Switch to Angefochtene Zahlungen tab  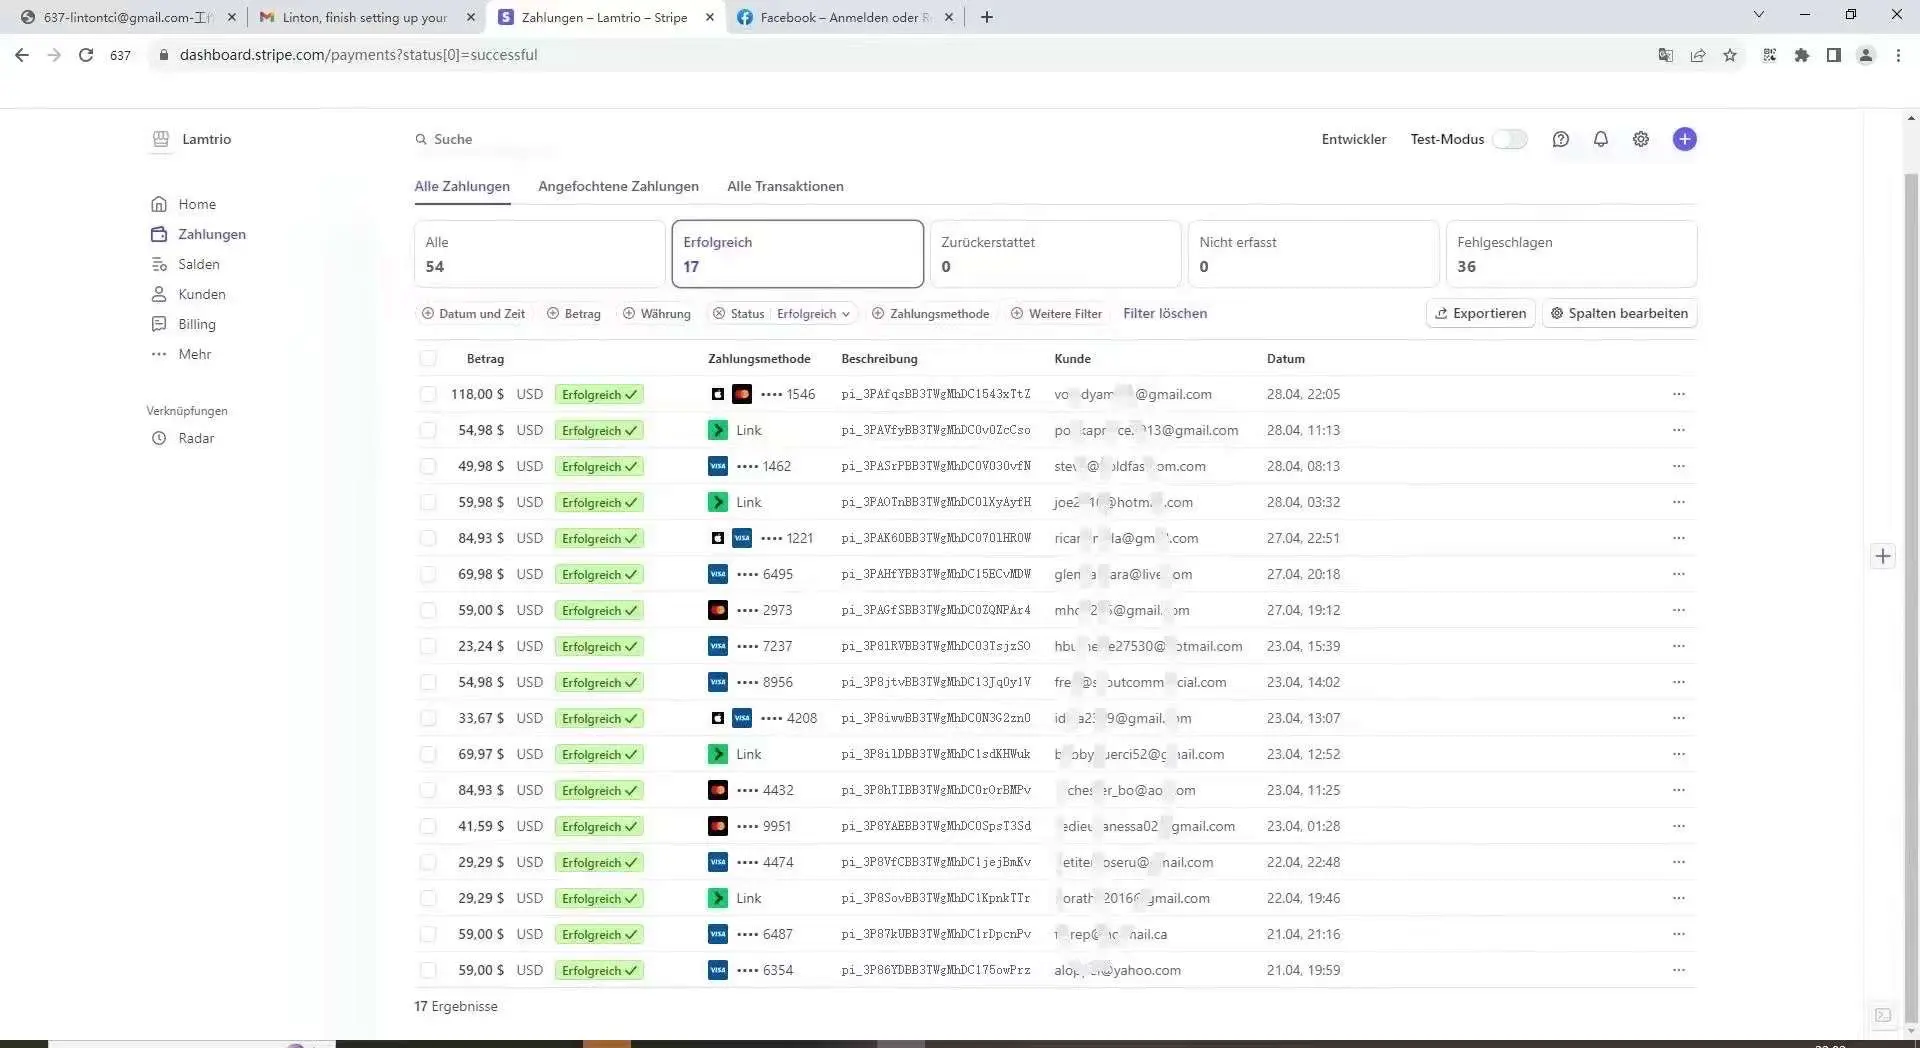pyautogui.click(x=618, y=186)
